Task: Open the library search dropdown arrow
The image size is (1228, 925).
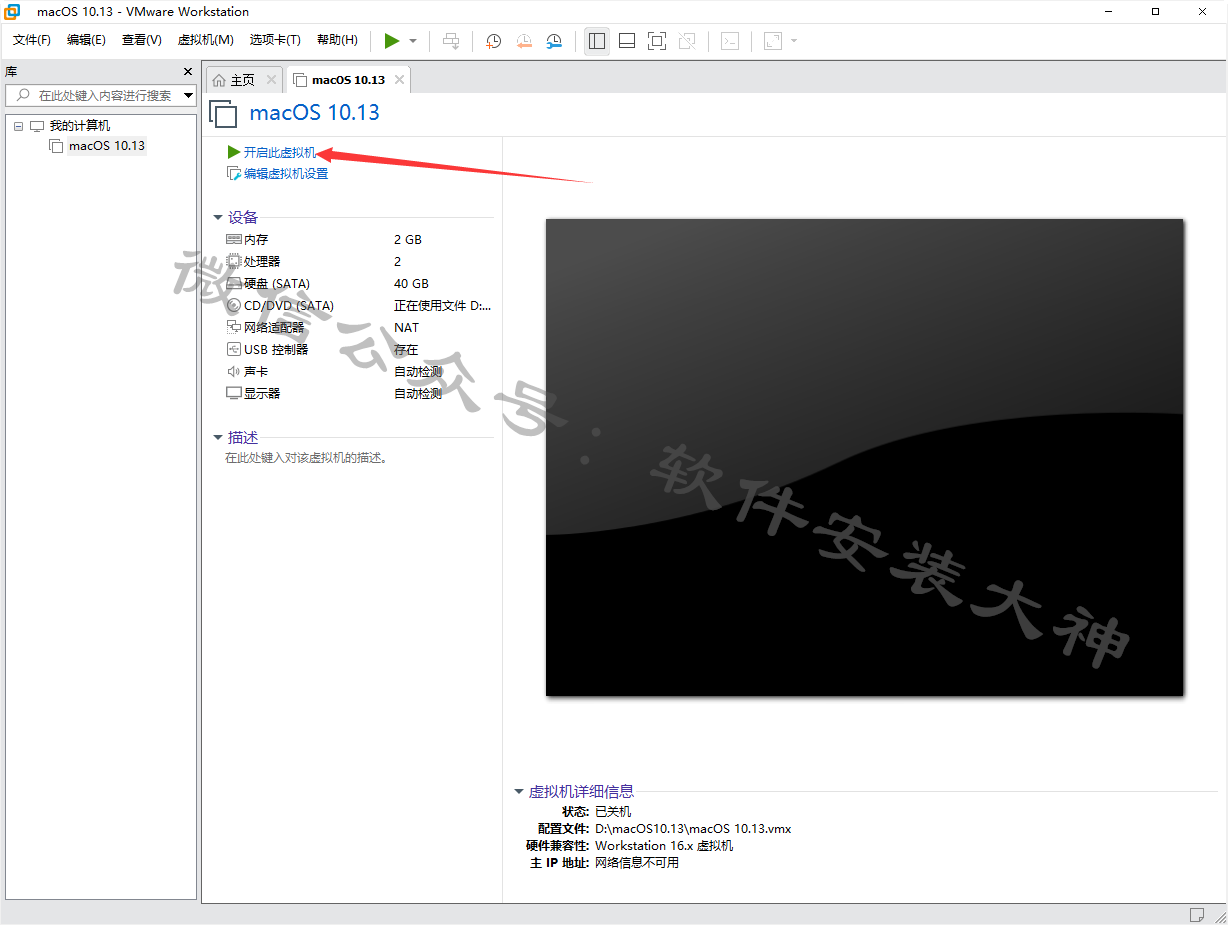Action: [189, 96]
